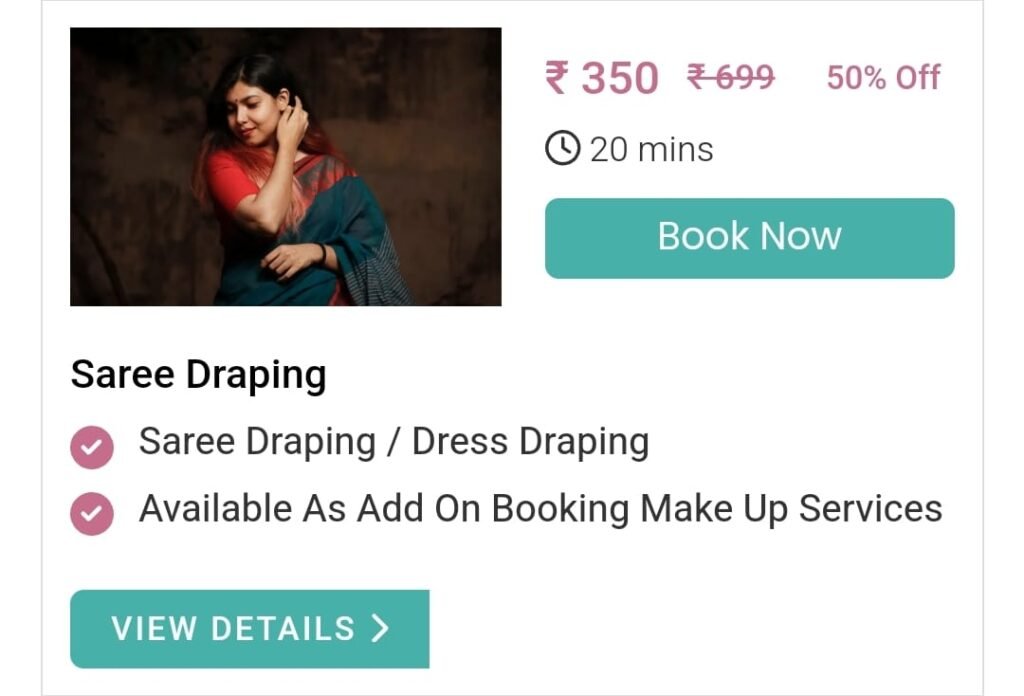1024x696 pixels.
Task: Click the Saree Draping heading
Action: (x=199, y=375)
